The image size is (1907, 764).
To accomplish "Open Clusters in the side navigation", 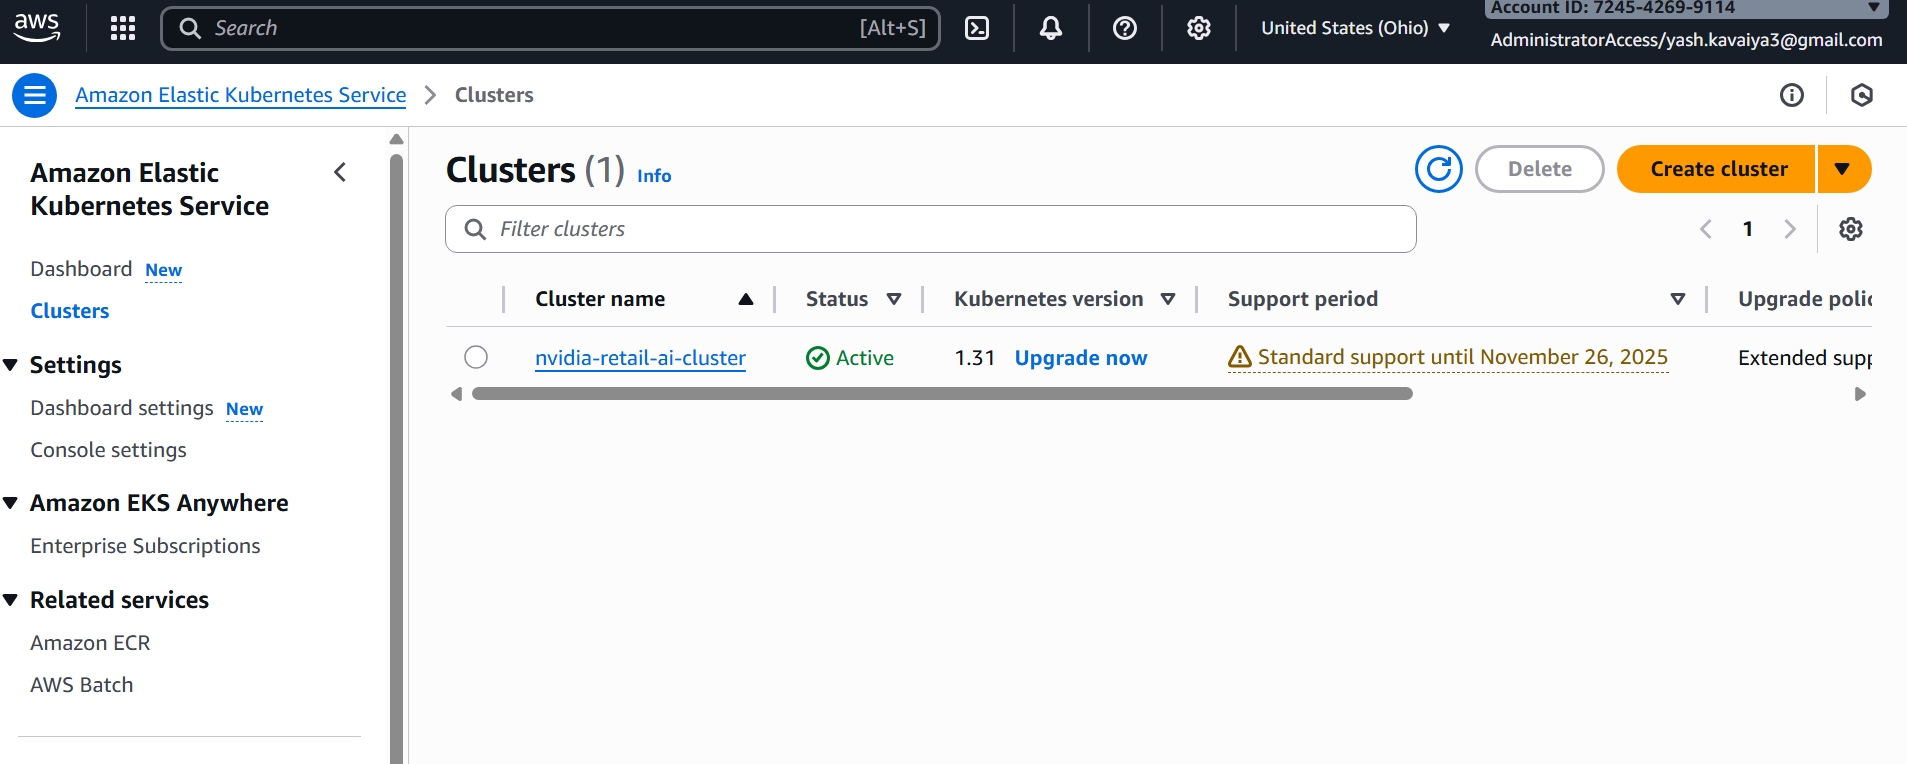I will (x=70, y=311).
